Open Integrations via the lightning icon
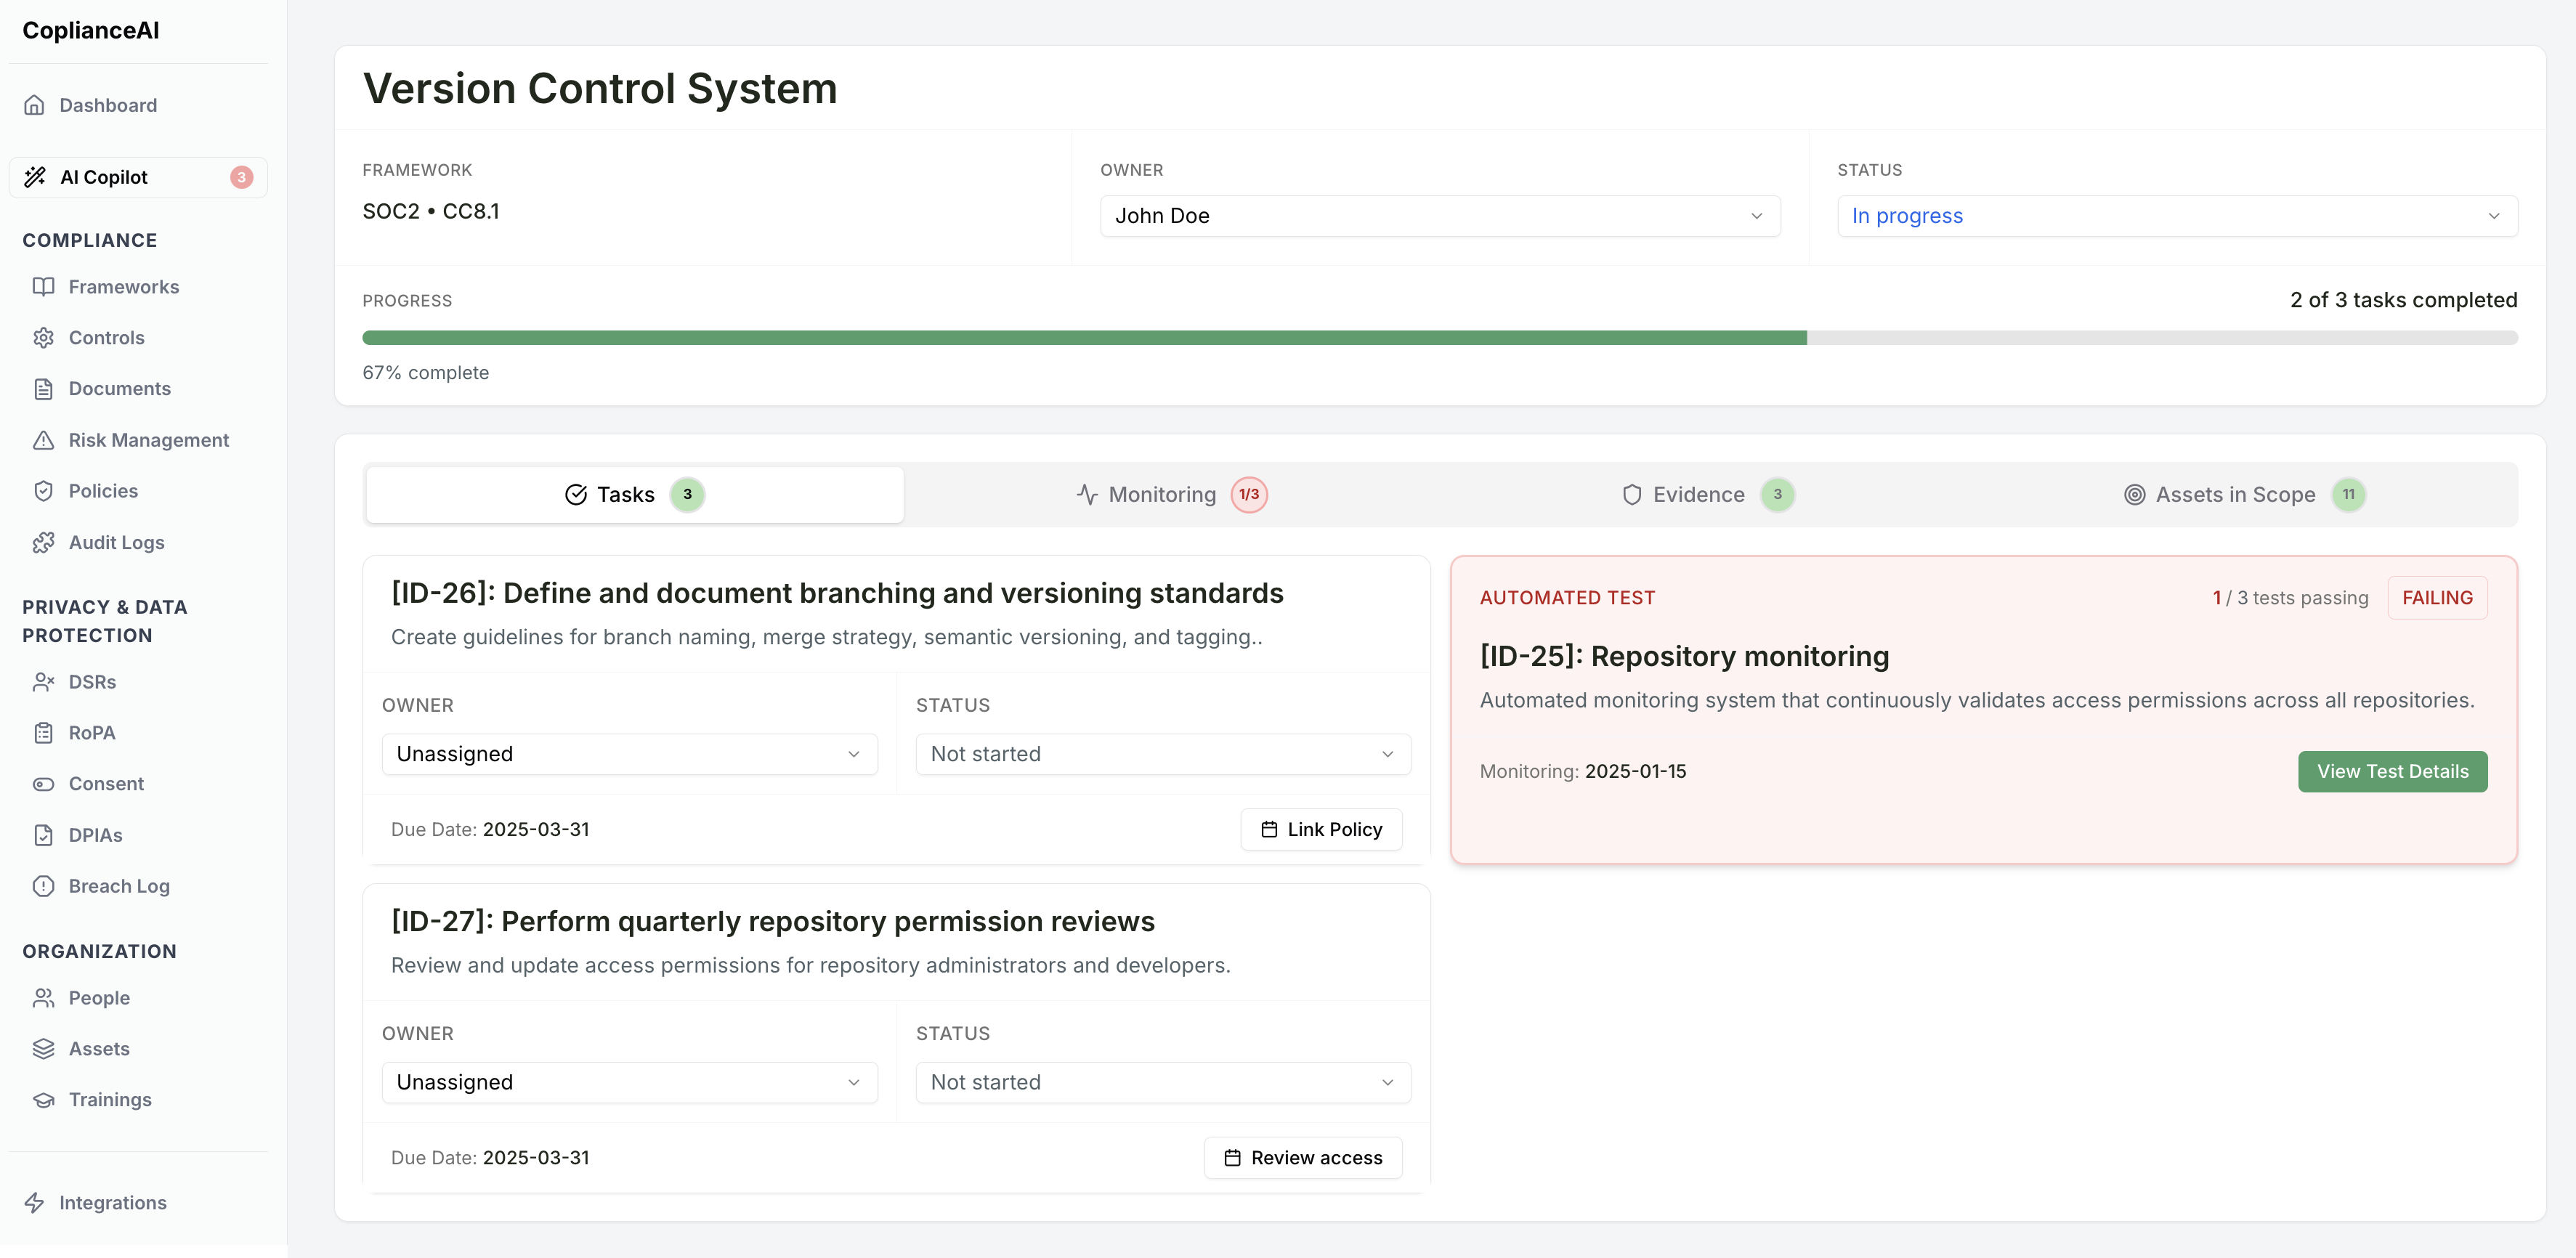 click(36, 1202)
